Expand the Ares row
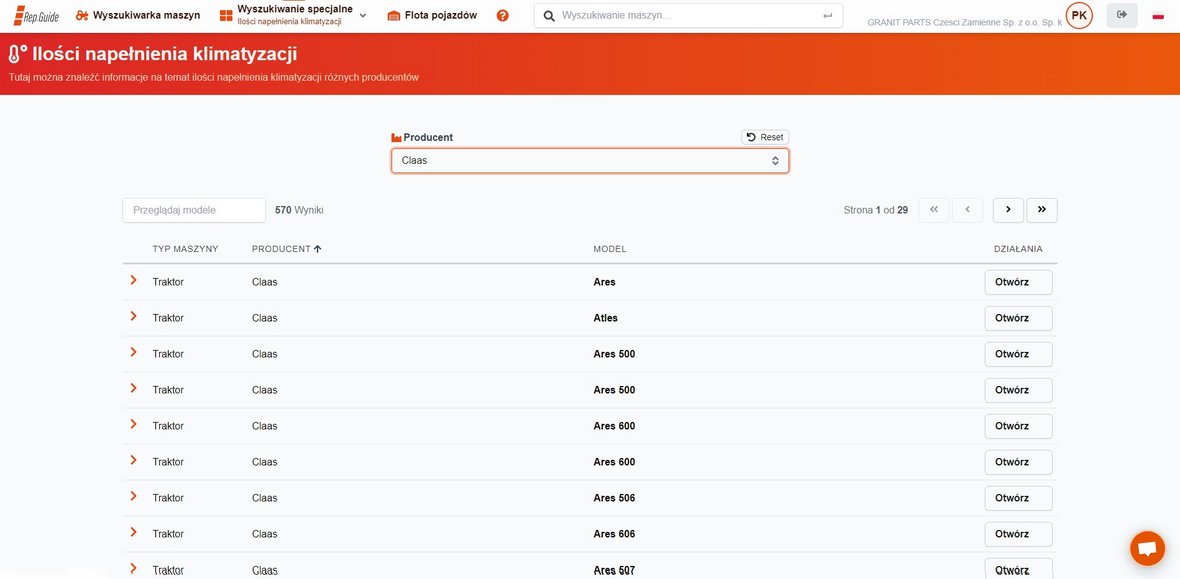1180x579 pixels. pyautogui.click(x=133, y=280)
